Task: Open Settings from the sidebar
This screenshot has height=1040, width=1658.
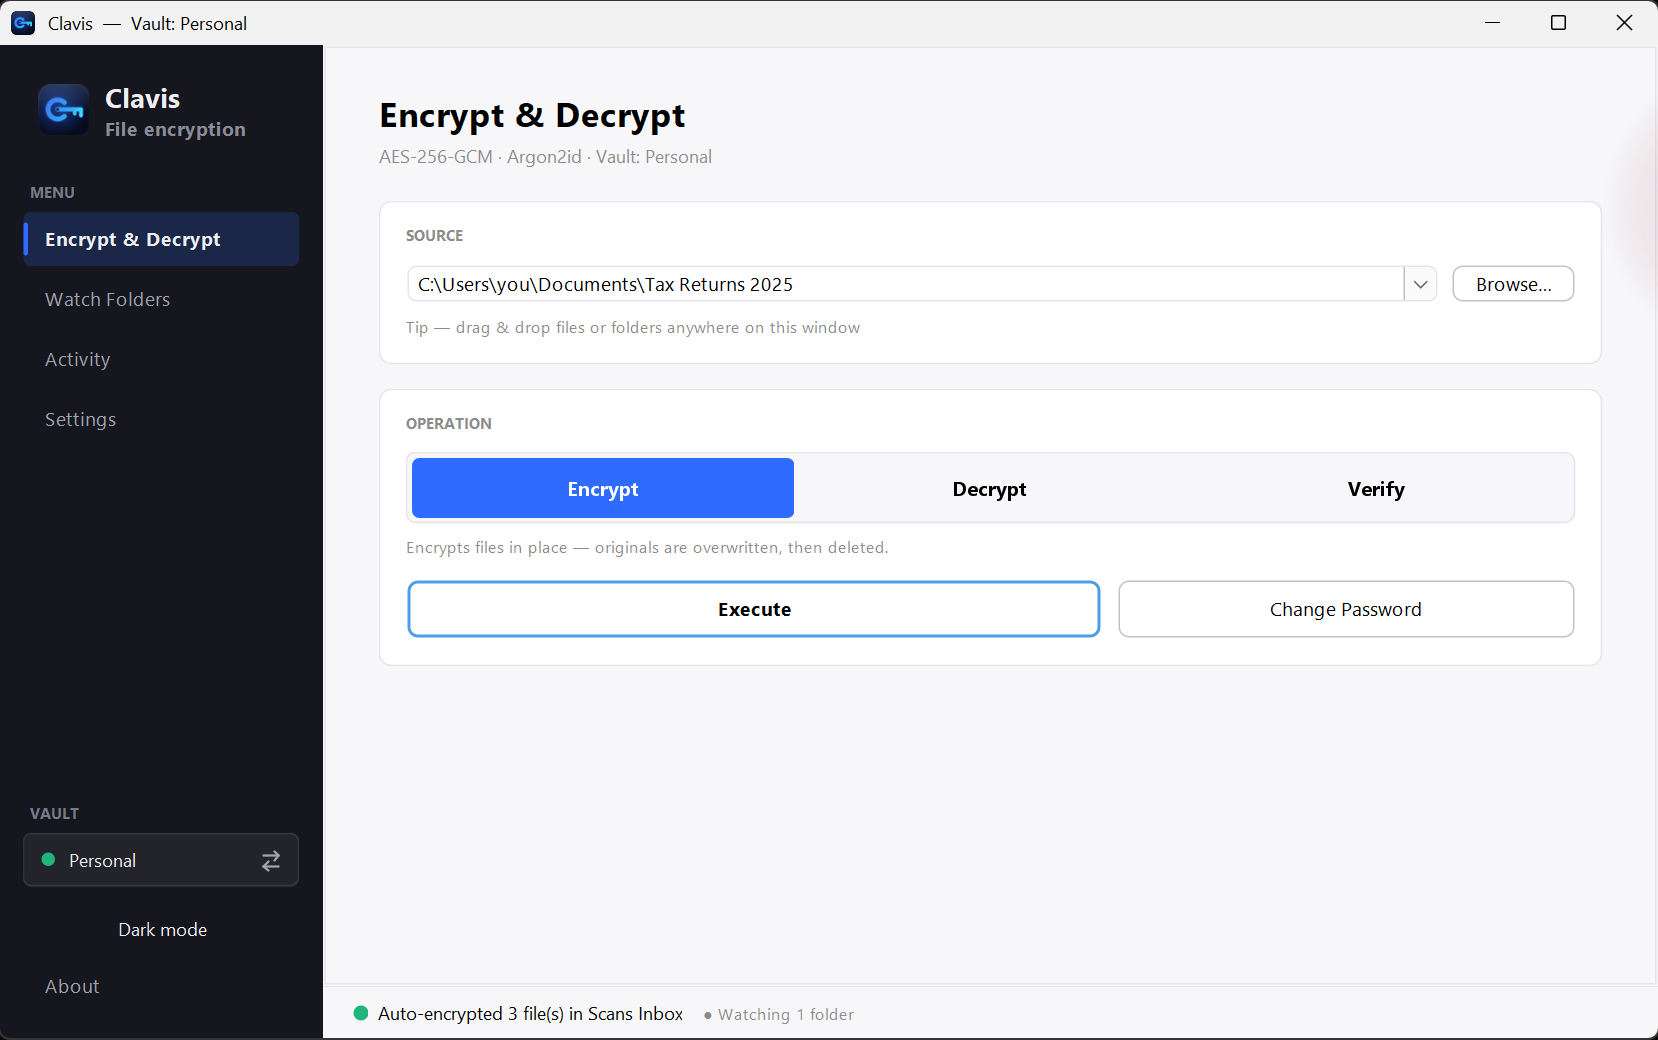Action: tap(161, 419)
